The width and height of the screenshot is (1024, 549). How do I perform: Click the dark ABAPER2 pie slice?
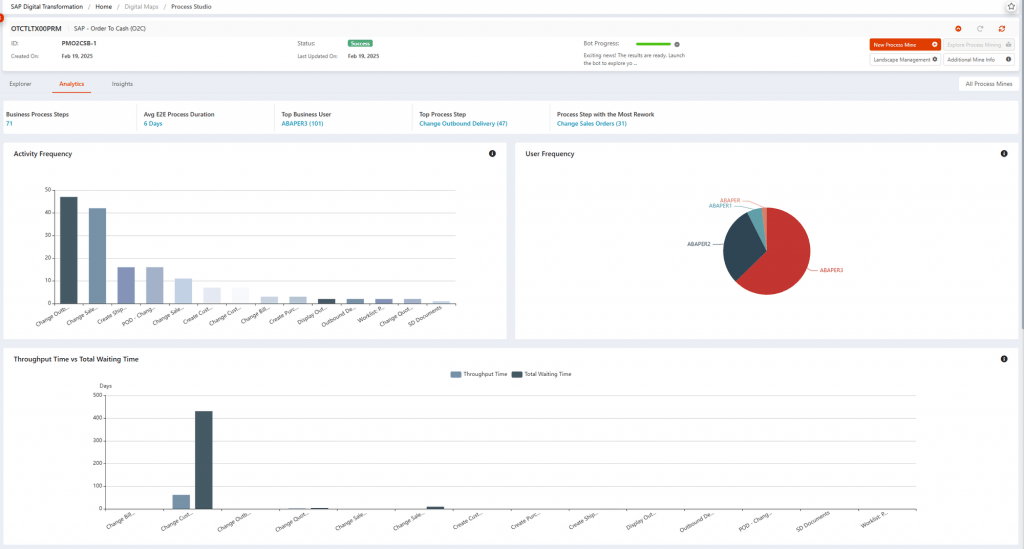point(741,248)
